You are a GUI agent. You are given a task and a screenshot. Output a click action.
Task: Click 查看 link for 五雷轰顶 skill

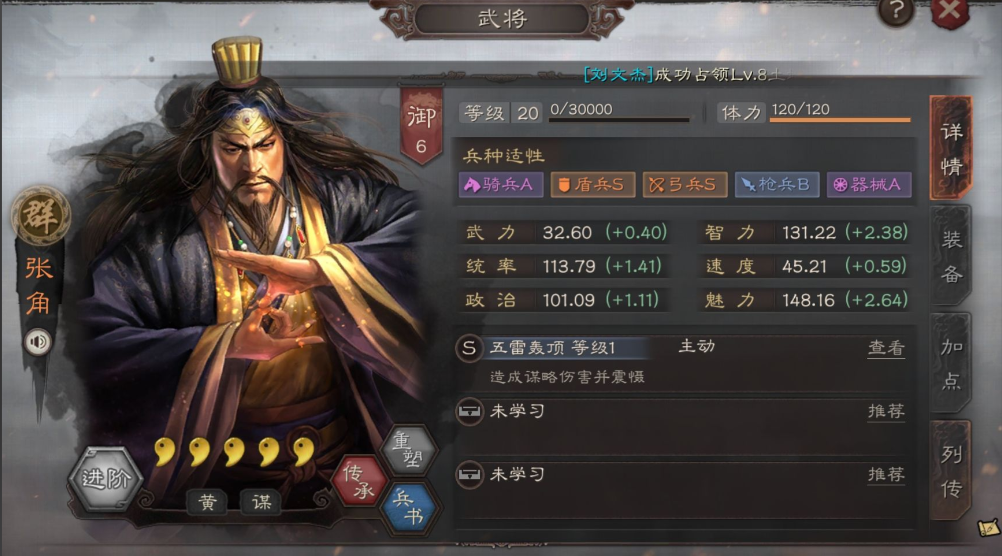click(x=886, y=348)
